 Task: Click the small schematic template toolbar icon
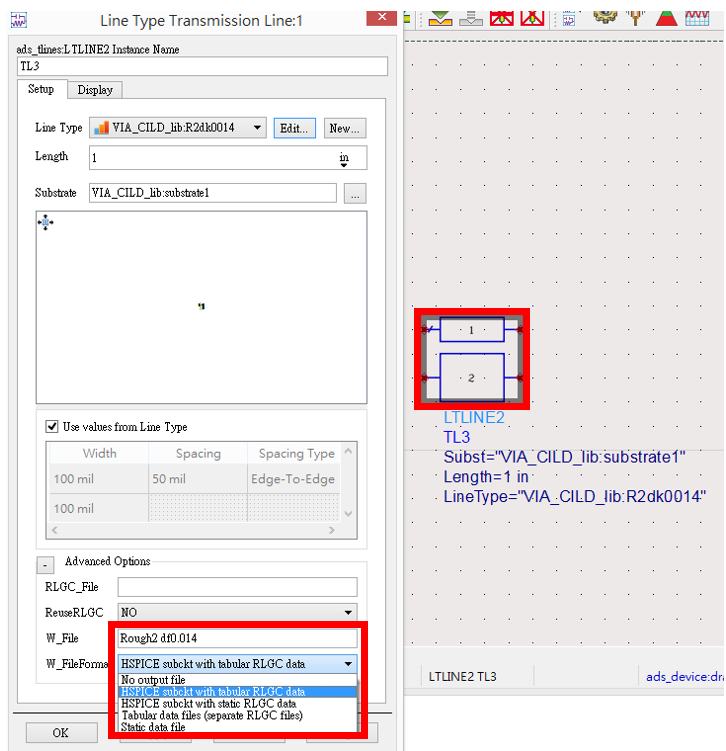pyautogui.click(x=568, y=19)
